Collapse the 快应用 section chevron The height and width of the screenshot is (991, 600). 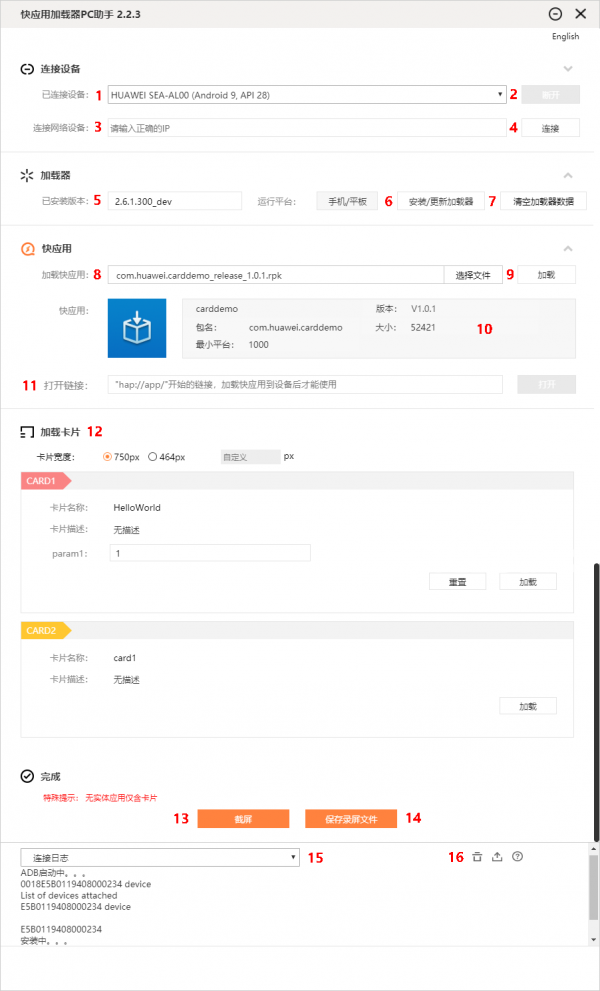(x=568, y=248)
